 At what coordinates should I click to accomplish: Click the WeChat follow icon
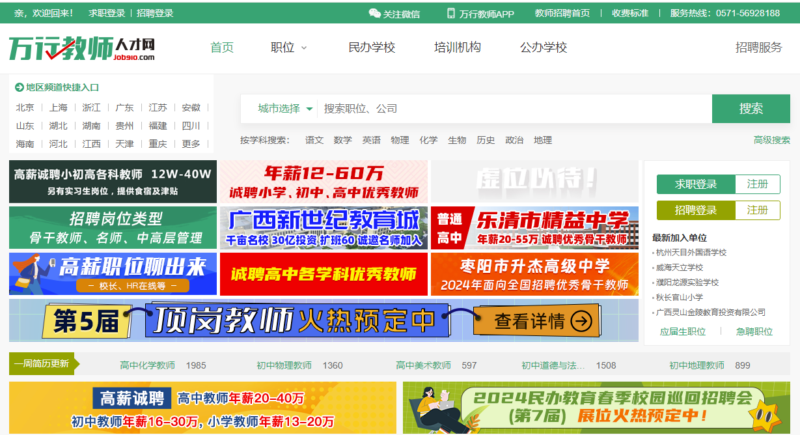pyautogui.click(x=374, y=14)
